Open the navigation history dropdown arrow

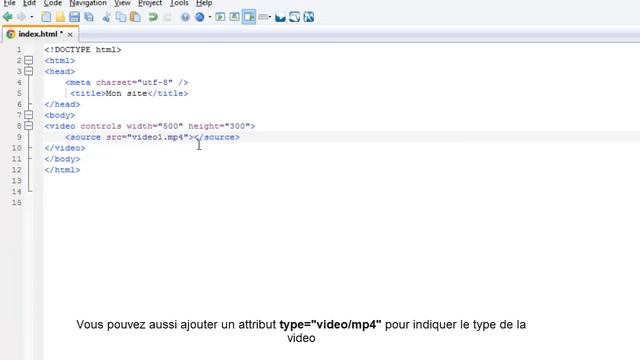pyautogui.click(x=32, y=17)
